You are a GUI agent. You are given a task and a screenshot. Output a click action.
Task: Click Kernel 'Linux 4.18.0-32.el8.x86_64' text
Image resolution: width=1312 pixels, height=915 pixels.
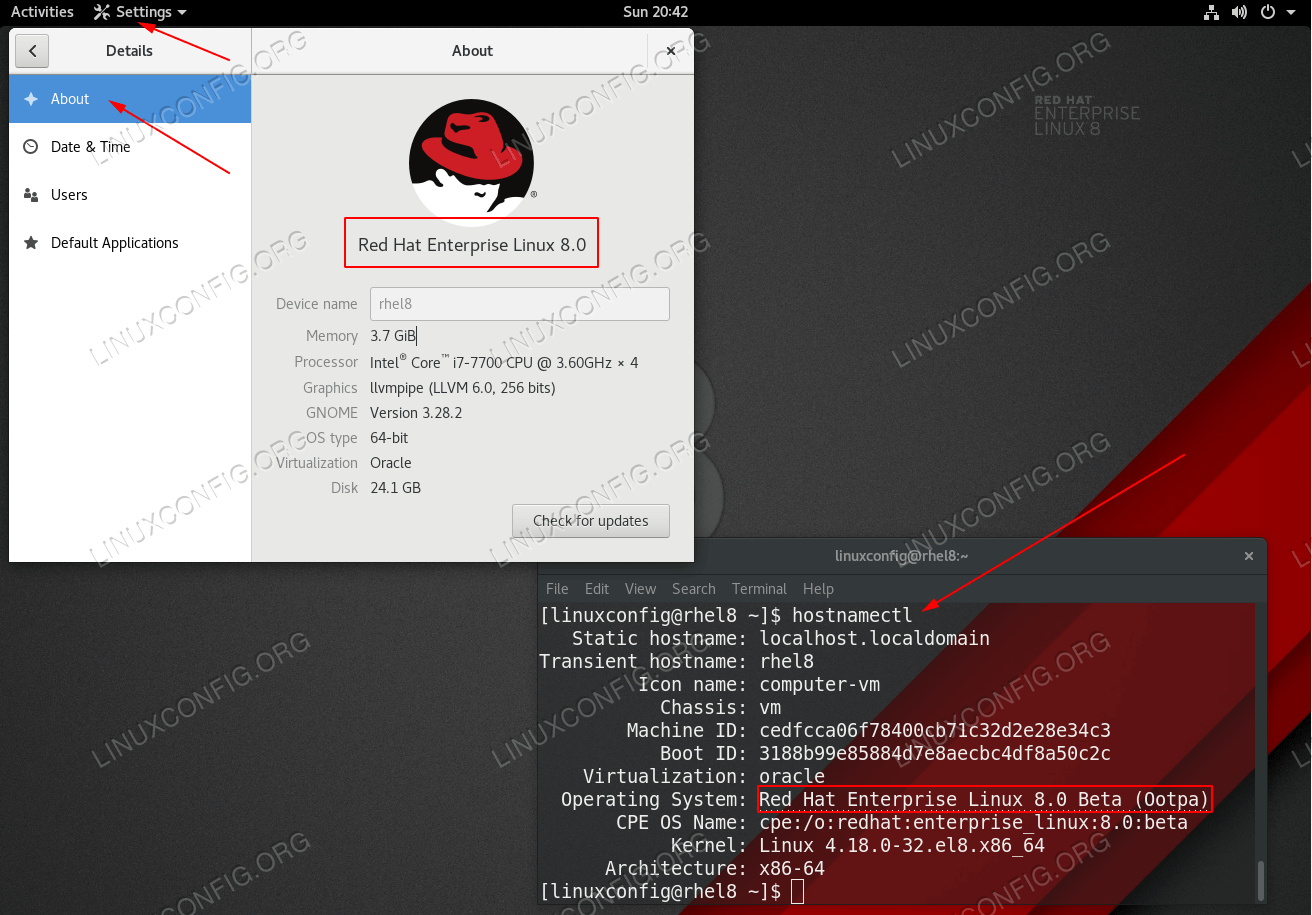pos(902,846)
